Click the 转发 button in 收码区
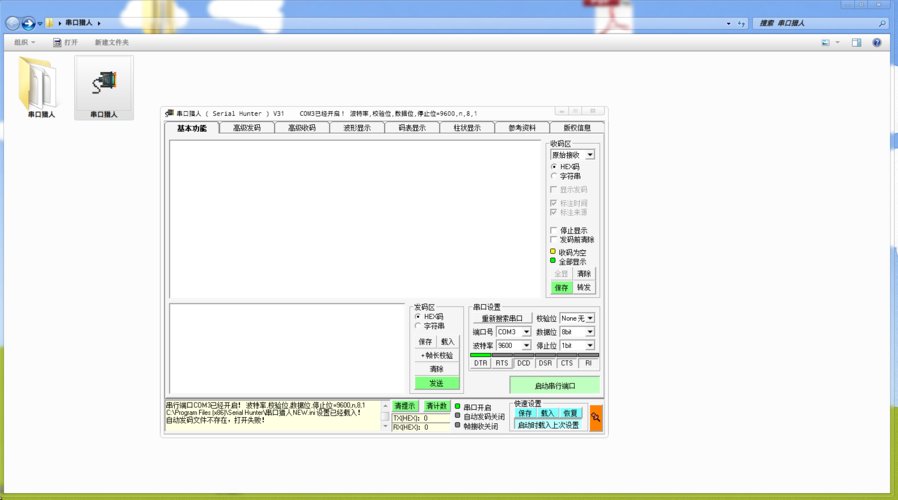This screenshot has width=898, height=500. (x=584, y=288)
